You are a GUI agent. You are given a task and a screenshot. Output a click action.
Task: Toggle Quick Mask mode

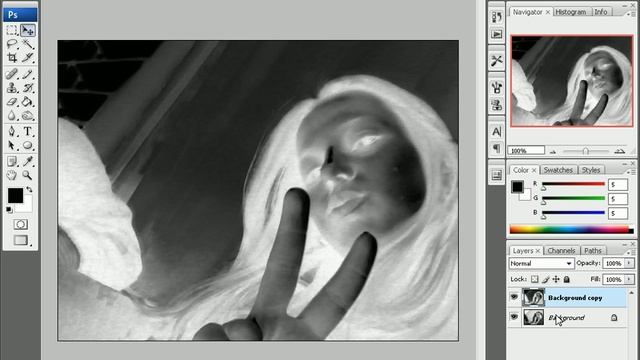point(20,224)
